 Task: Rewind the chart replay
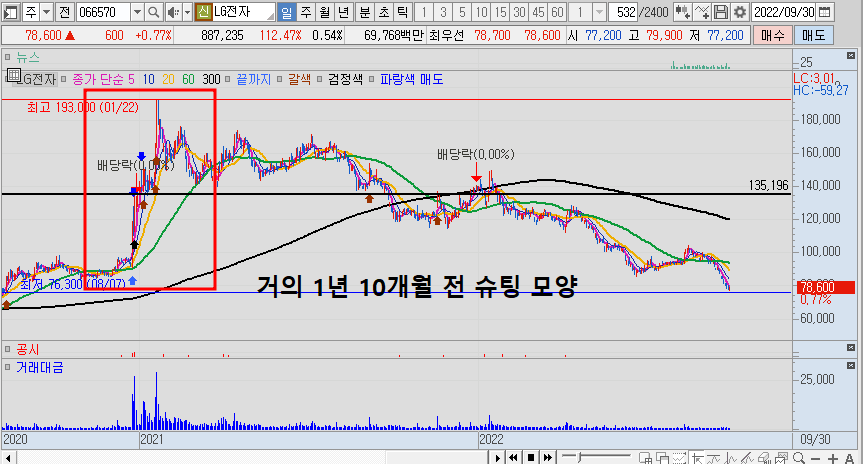pos(513,458)
